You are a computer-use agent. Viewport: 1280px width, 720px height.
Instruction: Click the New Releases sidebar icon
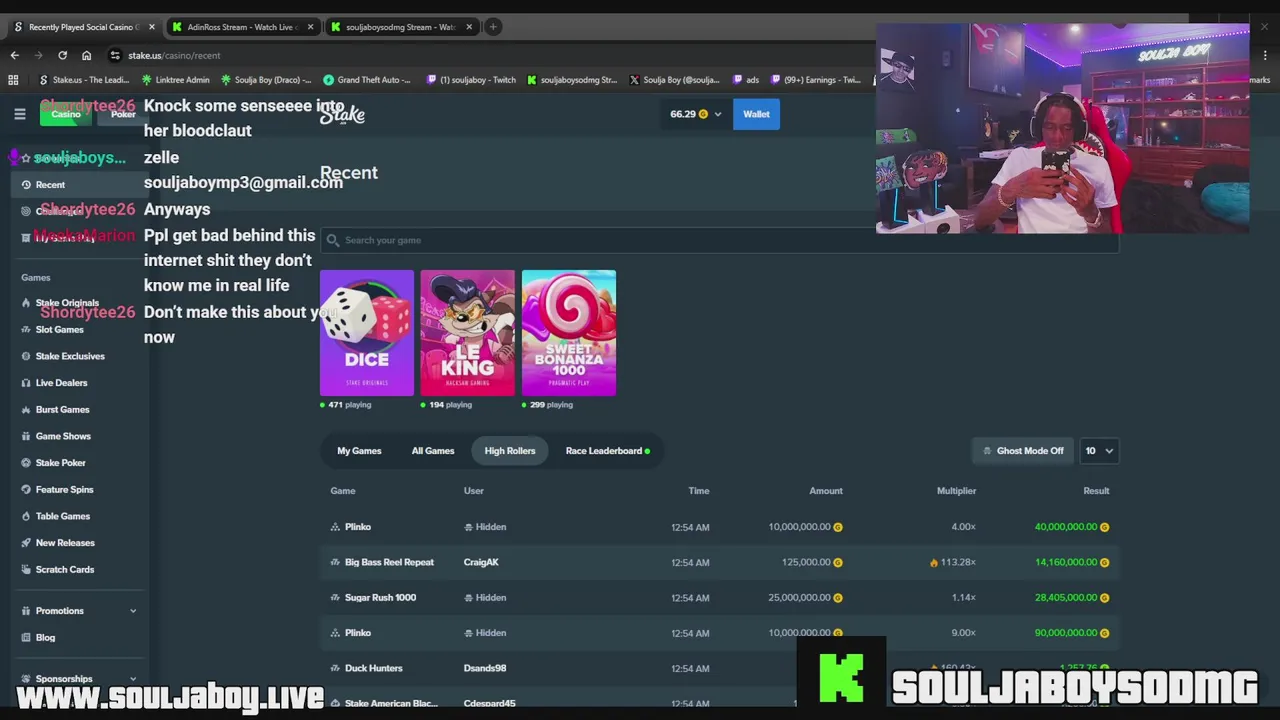click(26, 543)
